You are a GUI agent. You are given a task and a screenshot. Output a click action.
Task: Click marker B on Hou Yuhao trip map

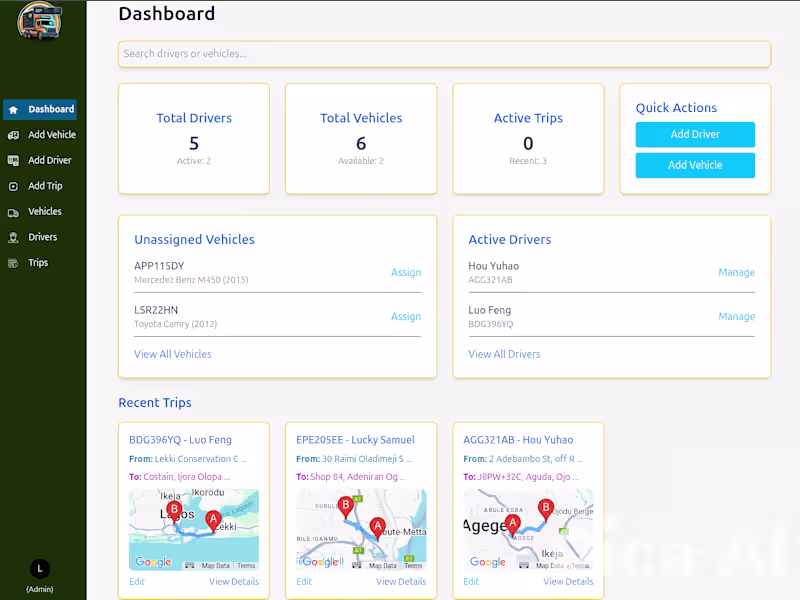[546, 509]
